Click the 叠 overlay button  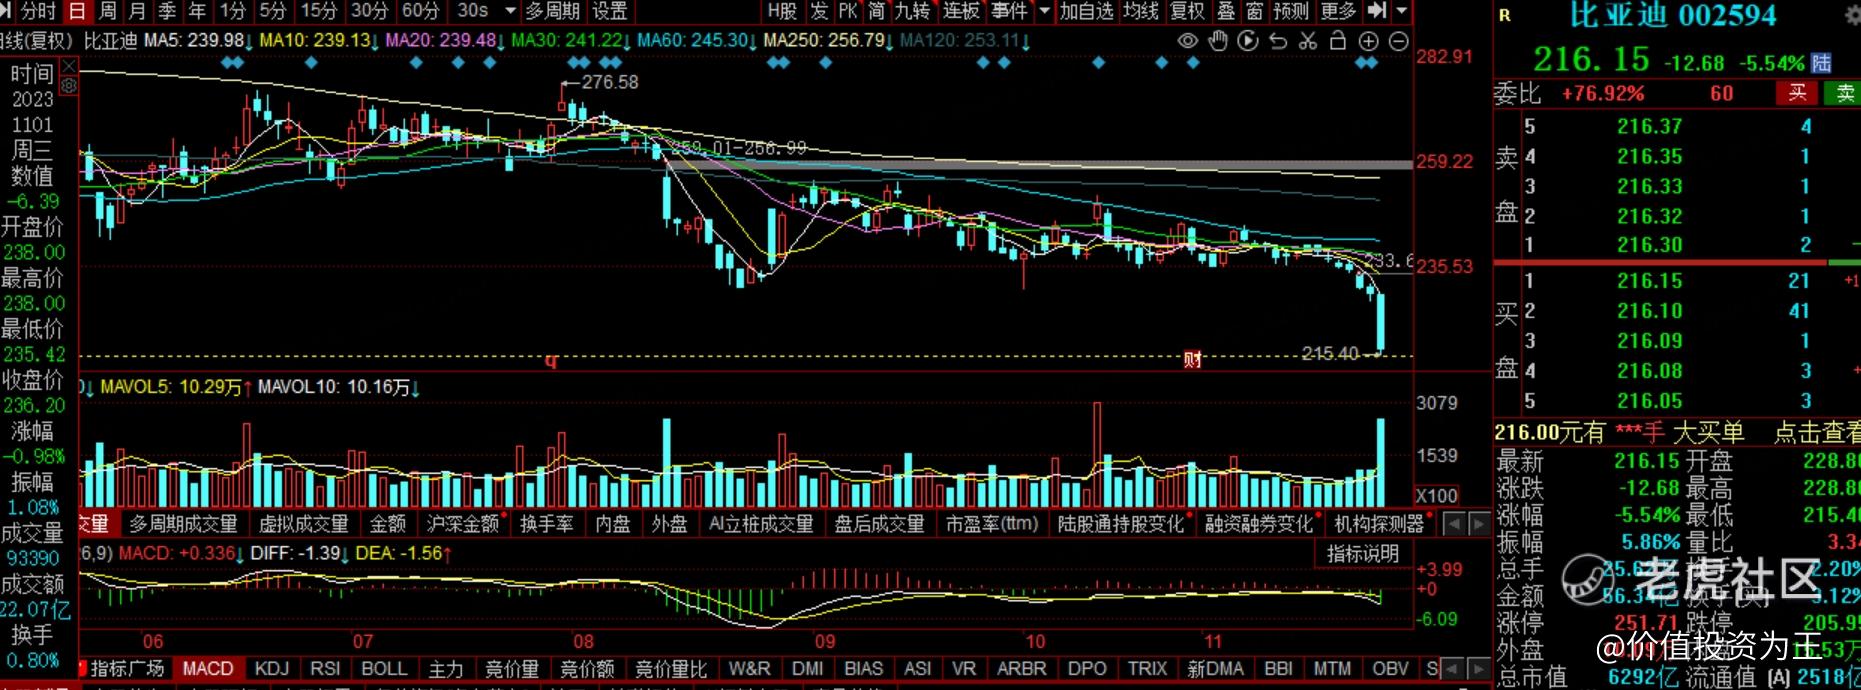point(1227,11)
